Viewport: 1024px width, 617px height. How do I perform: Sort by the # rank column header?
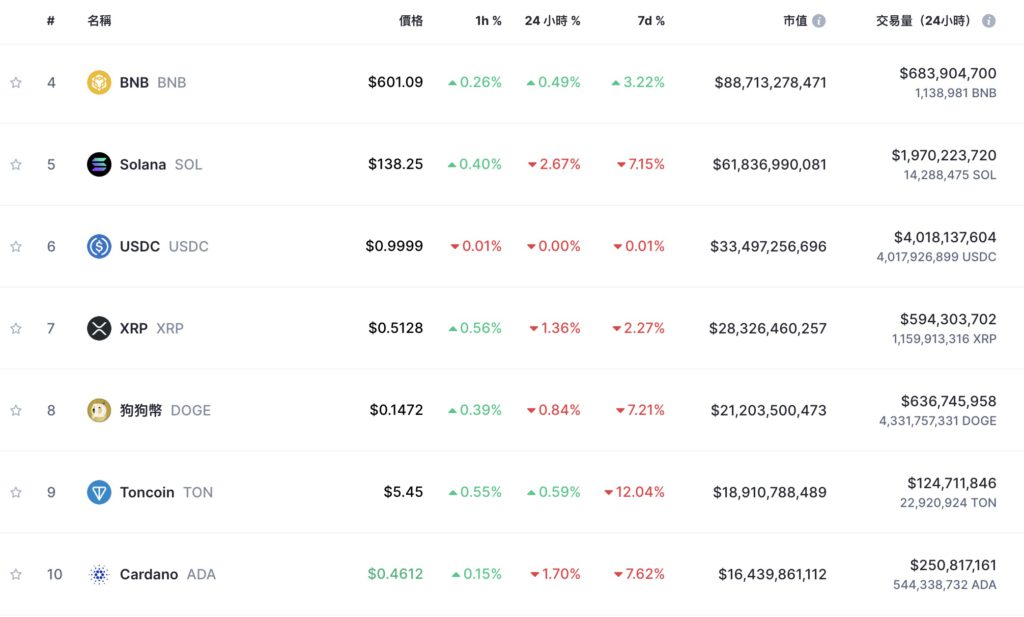coord(51,20)
